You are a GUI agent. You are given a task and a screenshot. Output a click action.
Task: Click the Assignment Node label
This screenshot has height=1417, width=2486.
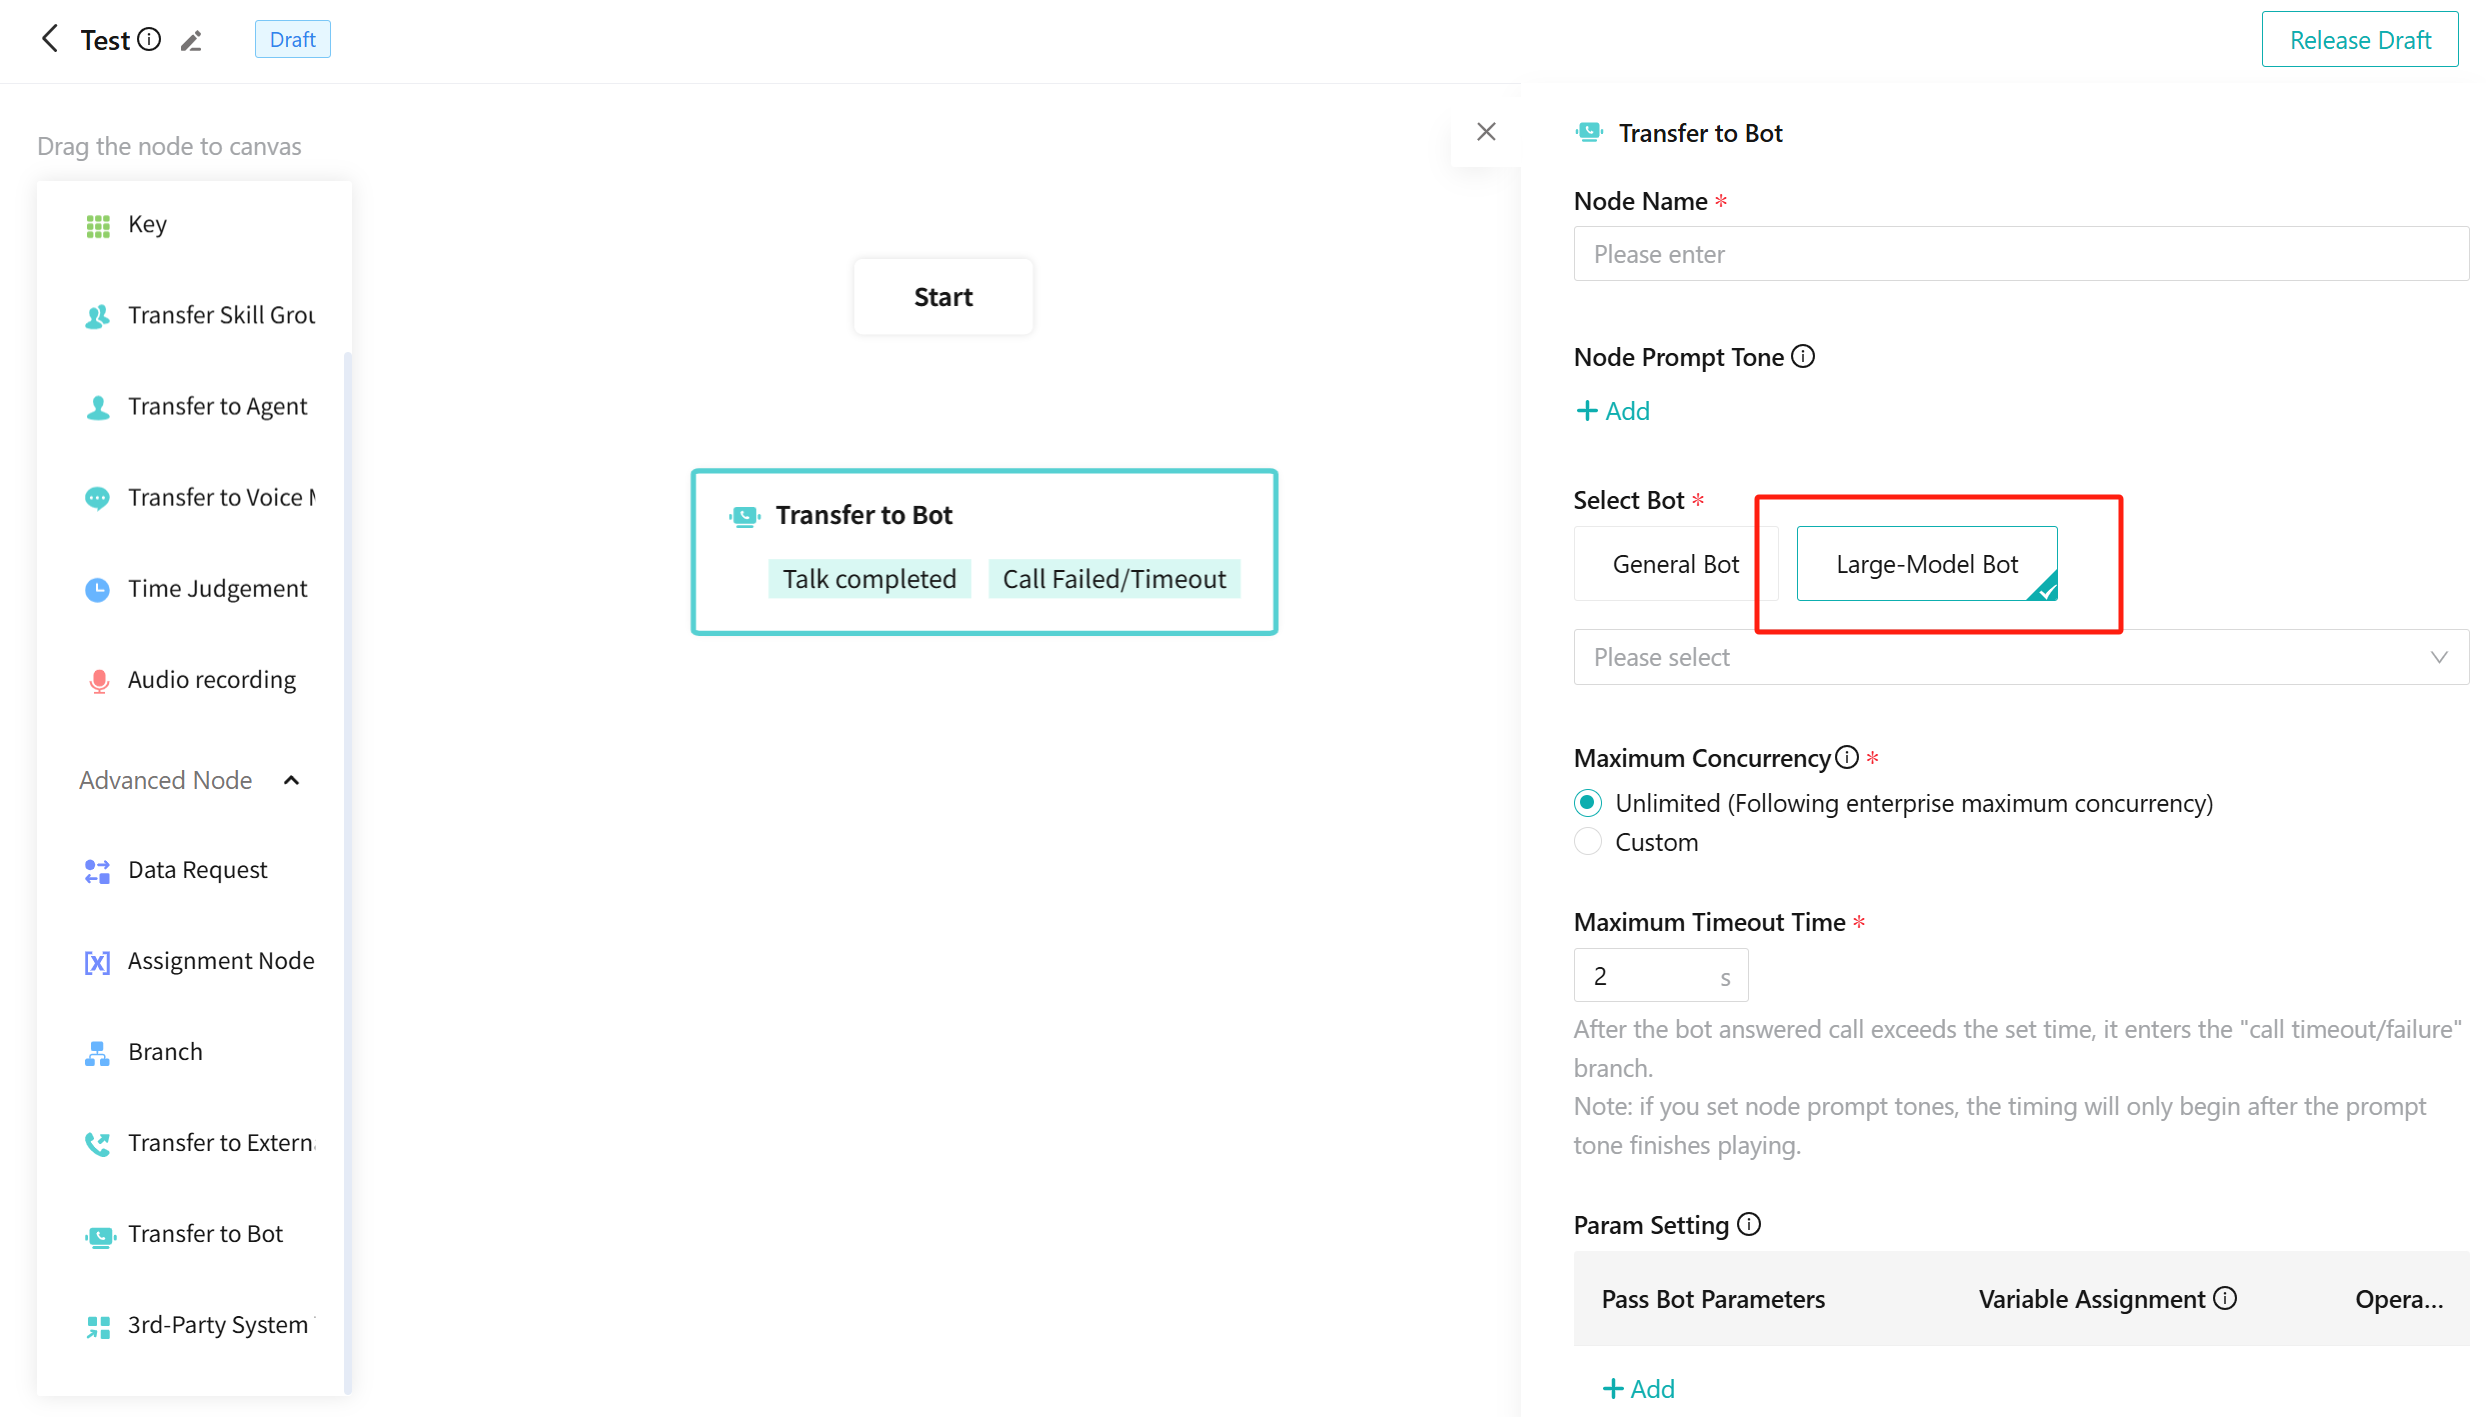coord(221,961)
